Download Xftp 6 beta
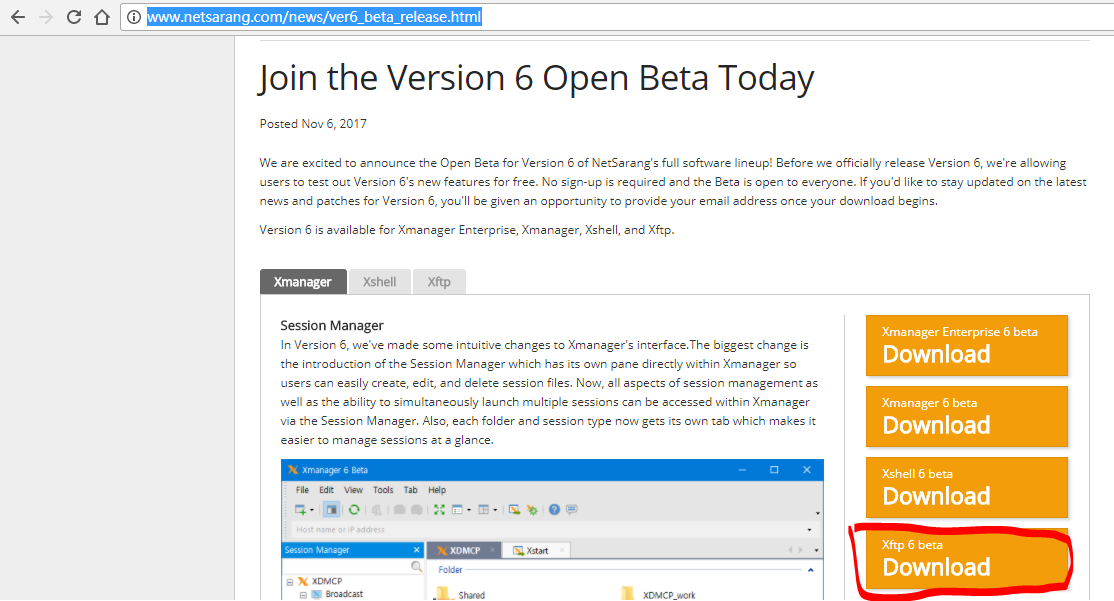1114x601 pixels. point(966,558)
